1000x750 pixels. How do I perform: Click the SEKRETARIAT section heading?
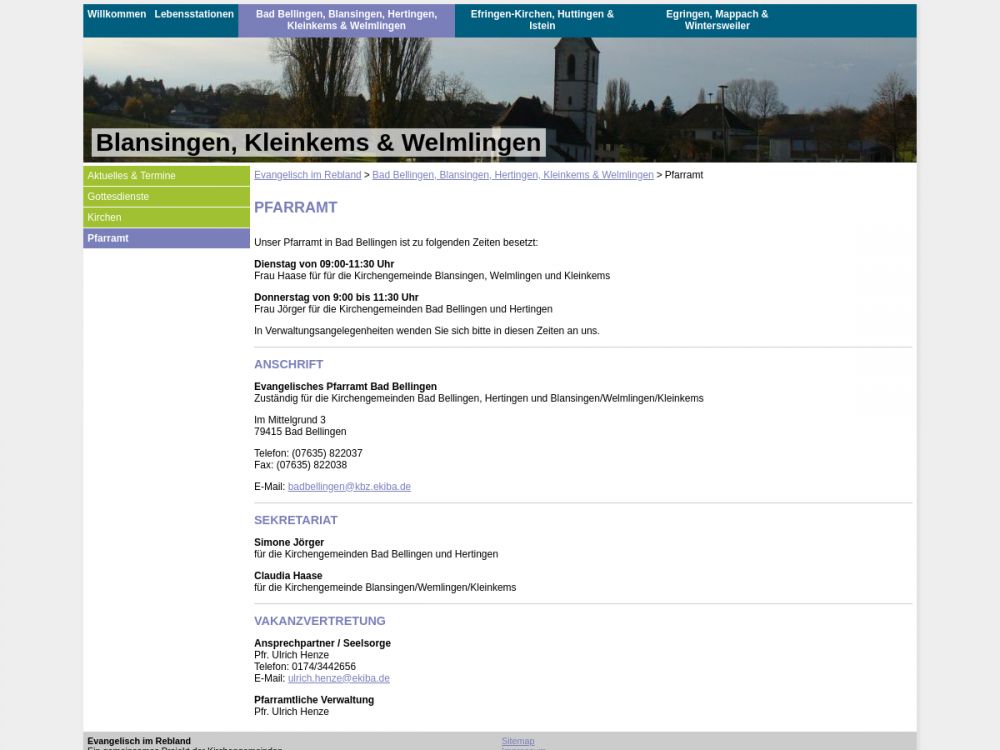click(295, 520)
